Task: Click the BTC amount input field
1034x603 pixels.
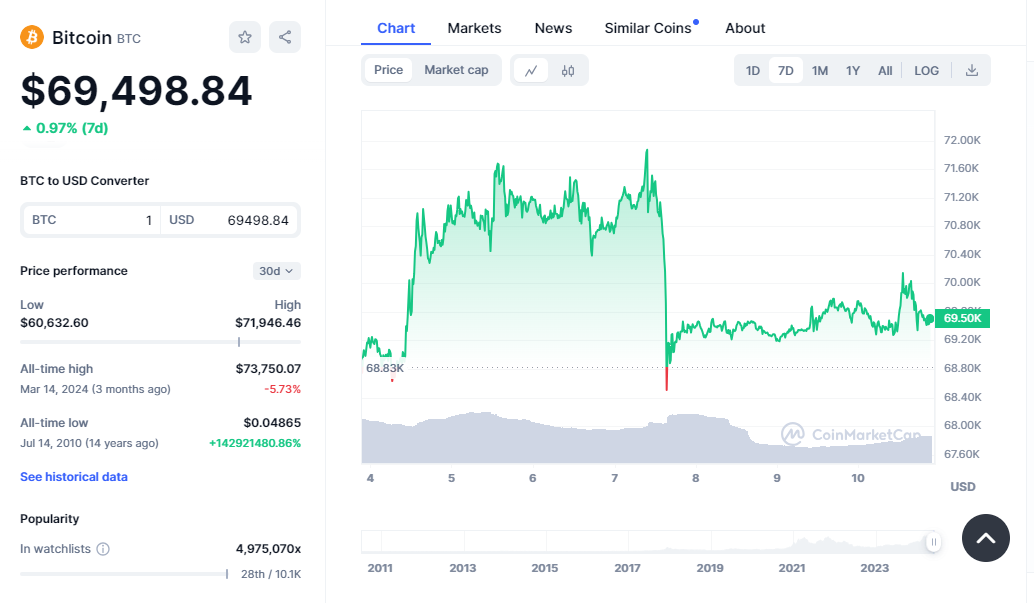Action: (92, 220)
